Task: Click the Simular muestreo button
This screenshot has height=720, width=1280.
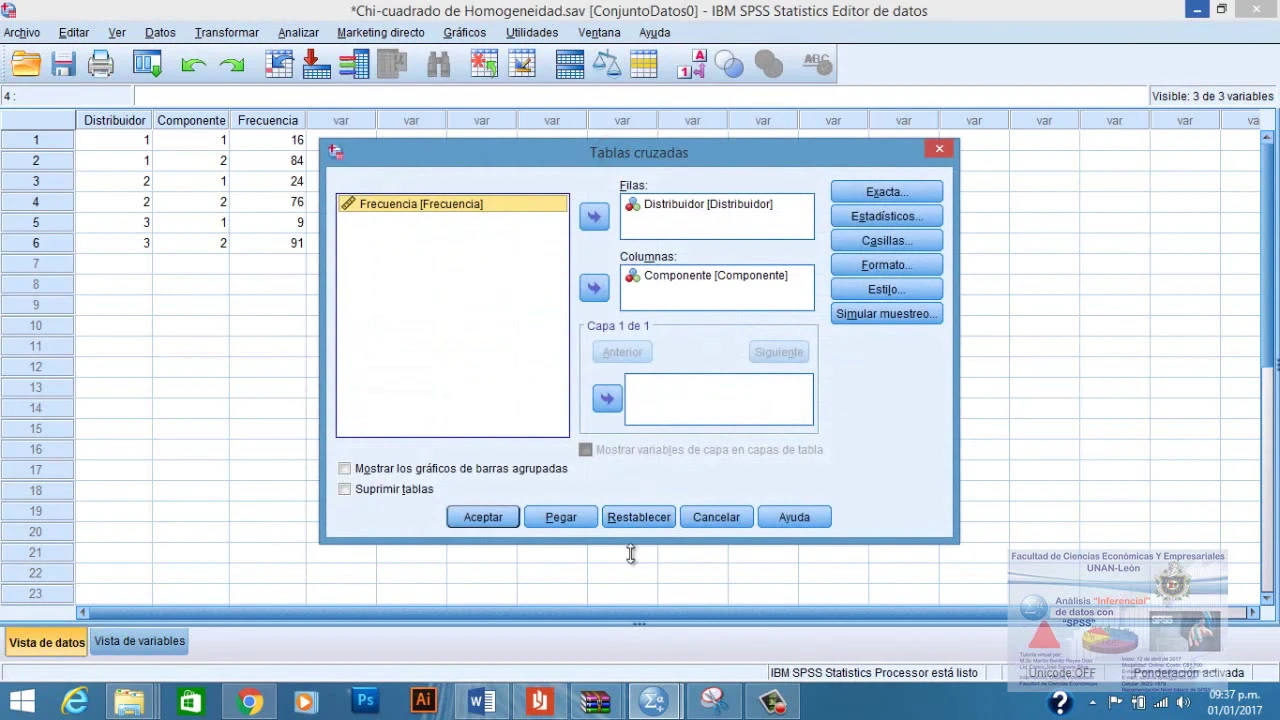Action: [887, 314]
